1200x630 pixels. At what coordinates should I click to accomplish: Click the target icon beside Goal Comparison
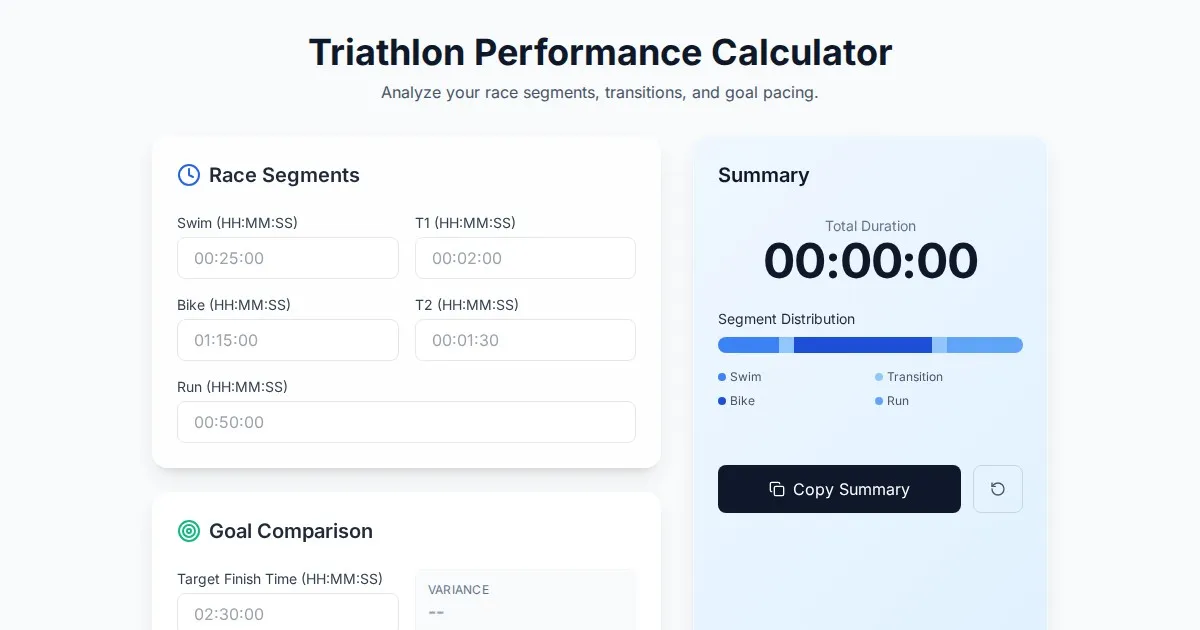189,531
